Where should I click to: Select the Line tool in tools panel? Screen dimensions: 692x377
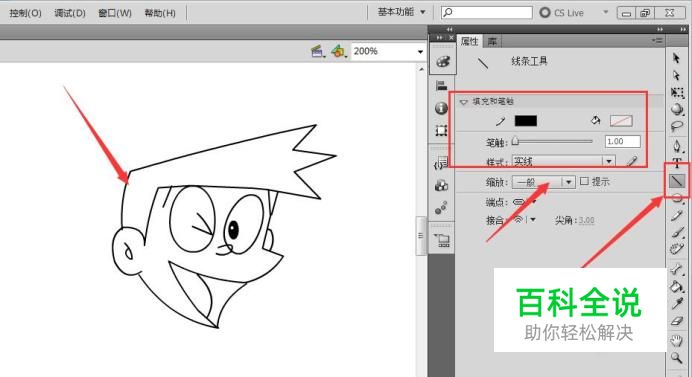coord(677,181)
